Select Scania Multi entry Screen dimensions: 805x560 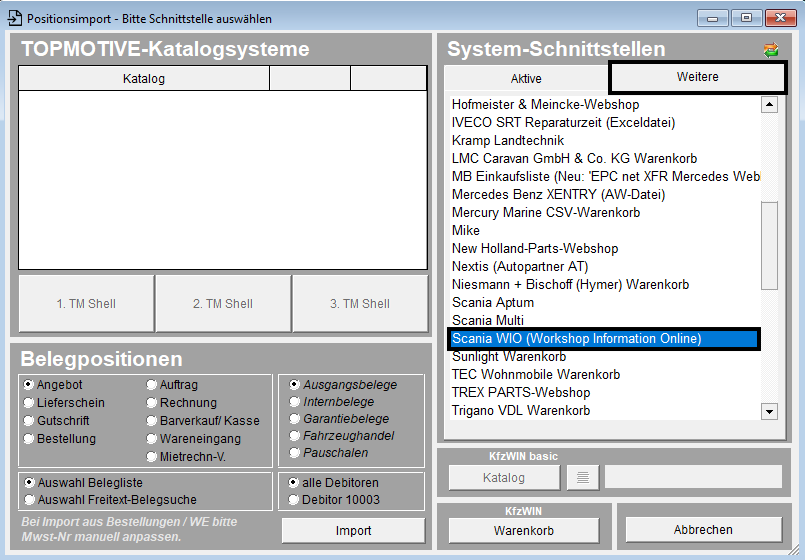(605, 320)
